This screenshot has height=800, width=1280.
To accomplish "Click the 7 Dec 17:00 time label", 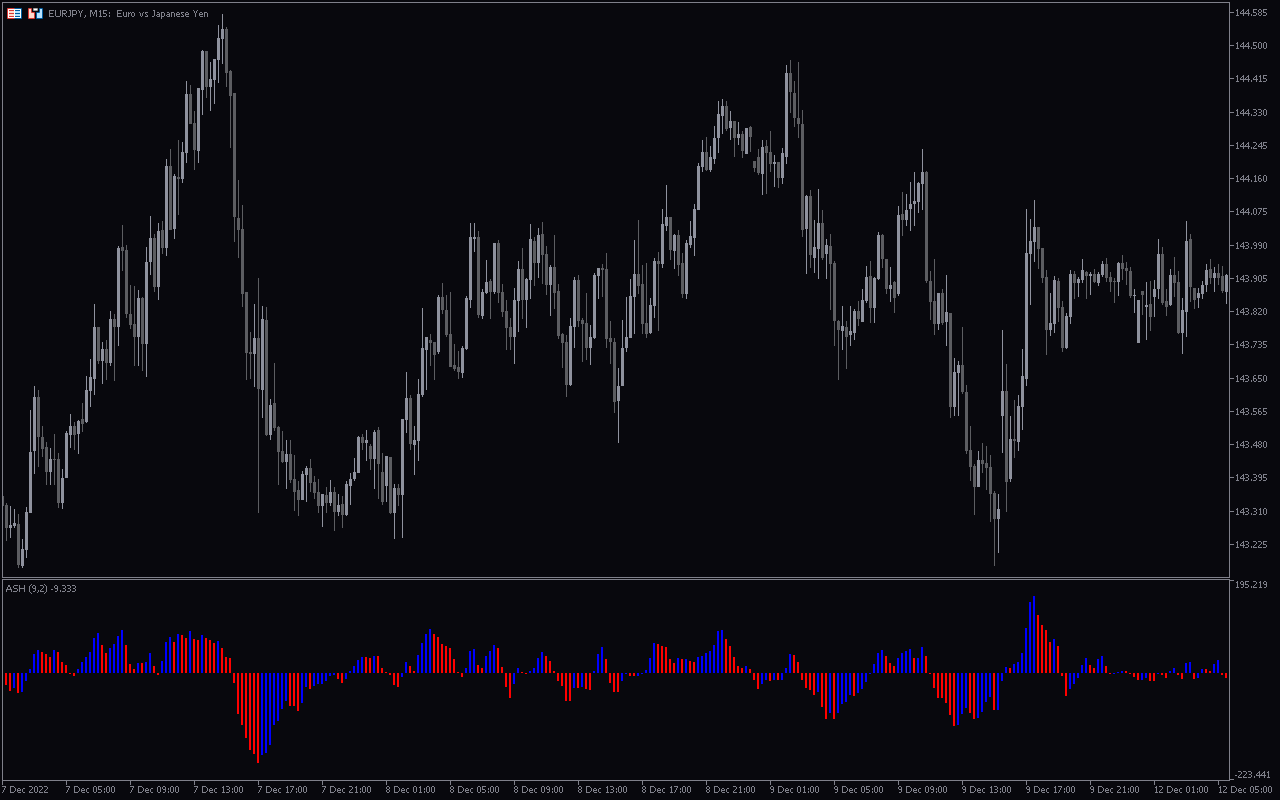I will pyautogui.click(x=282, y=789).
